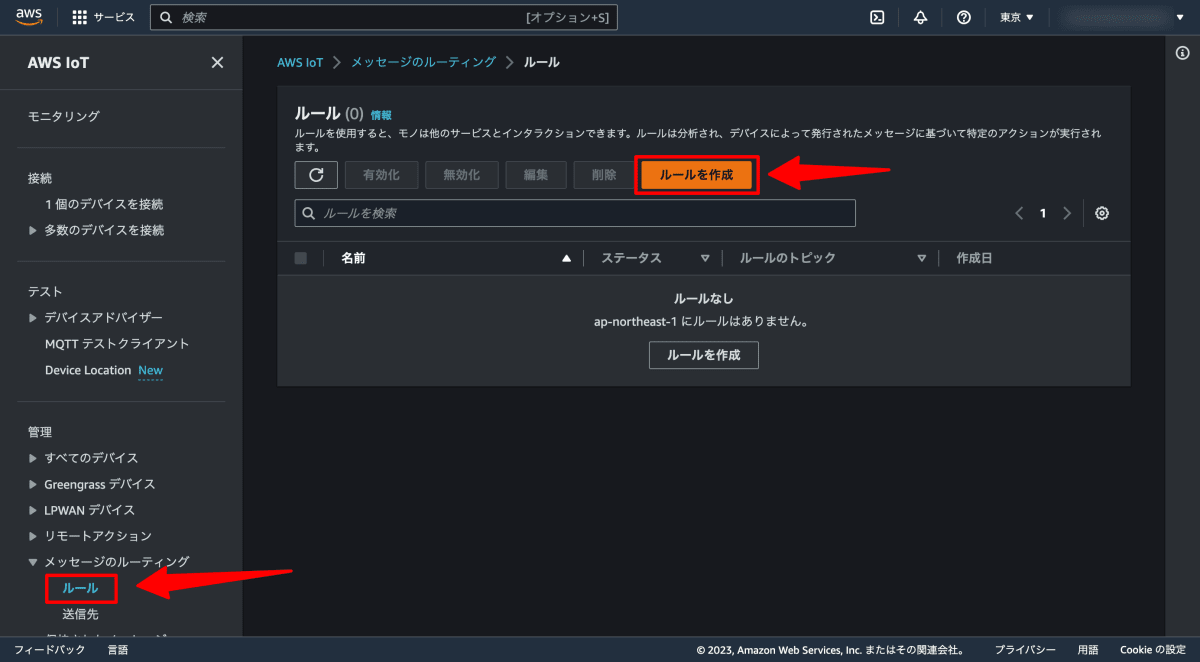Click ルールを作成 in the empty table
Screen dimensions: 1200x662
click(x=704, y=355)
